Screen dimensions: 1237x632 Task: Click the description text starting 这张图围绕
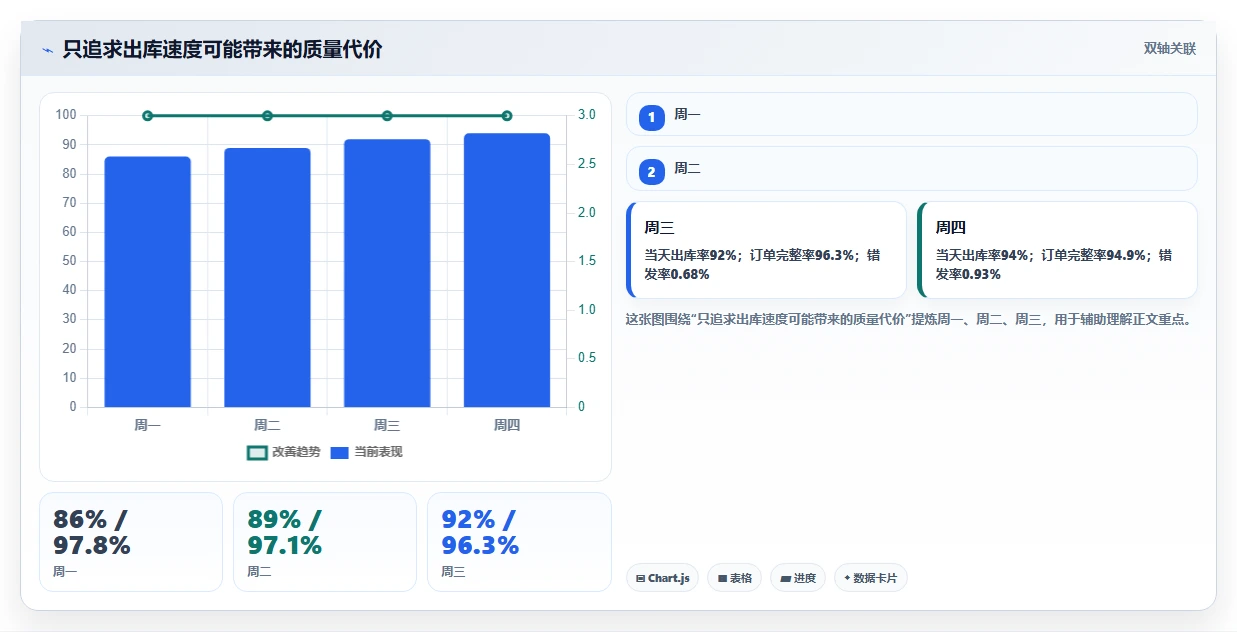coord(908,320)
